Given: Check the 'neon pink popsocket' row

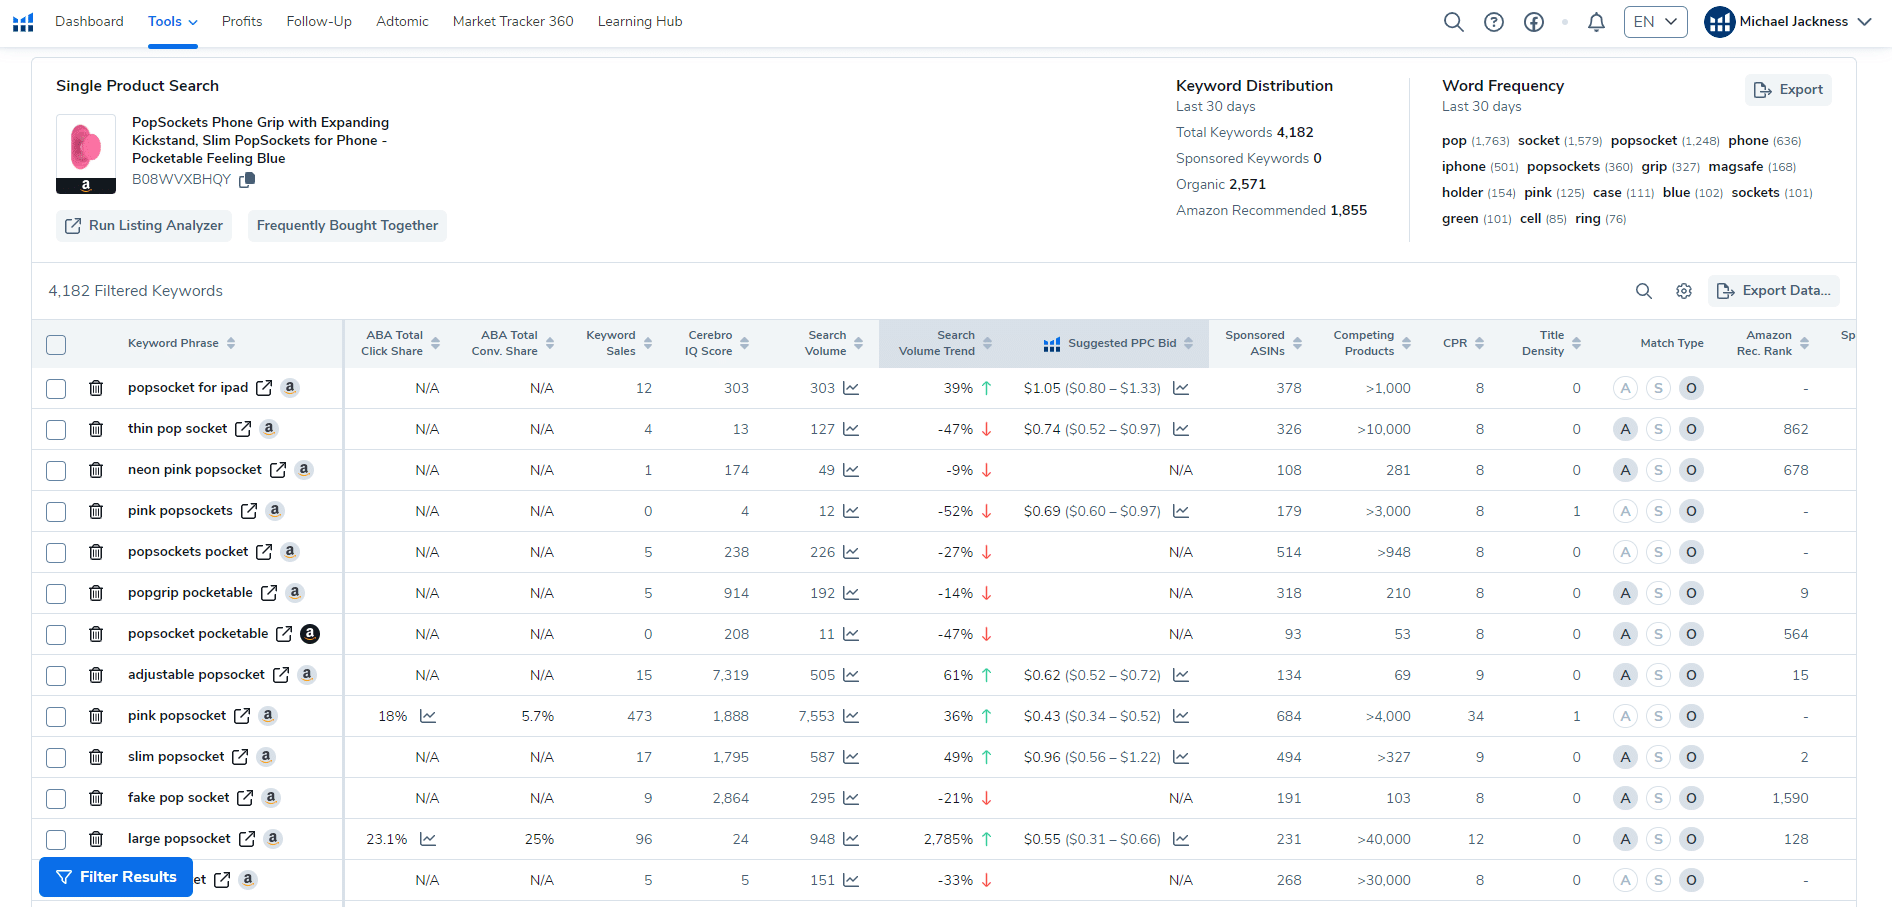Looking at the screenshot, I should (56, 471).
